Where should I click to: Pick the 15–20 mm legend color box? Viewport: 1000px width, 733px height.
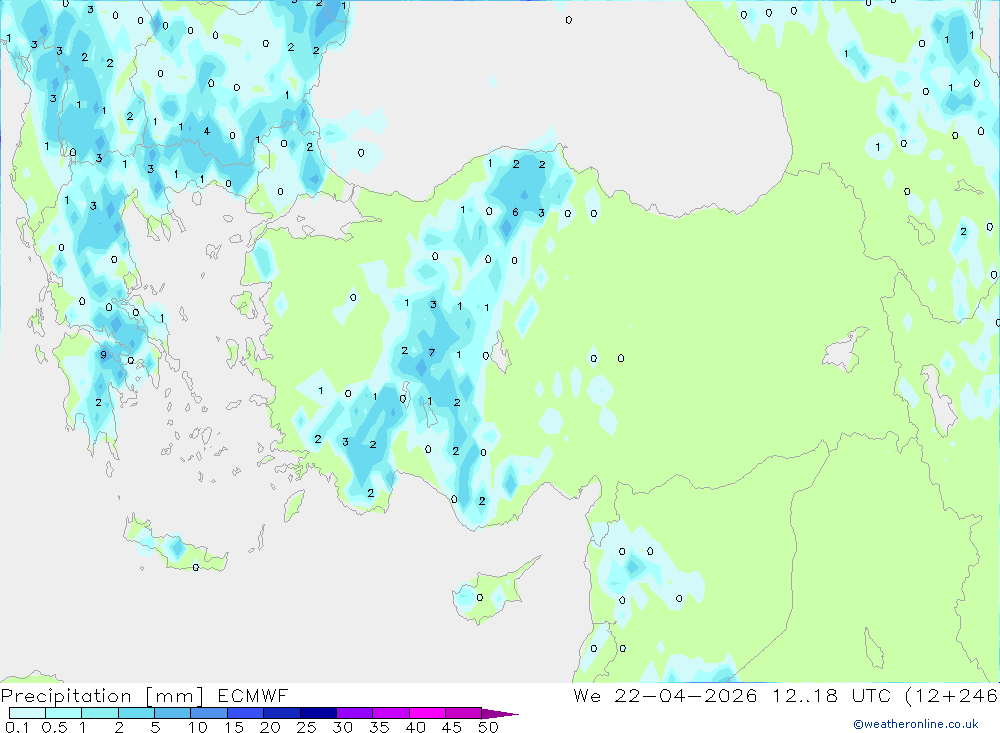[x=246, y=713]
